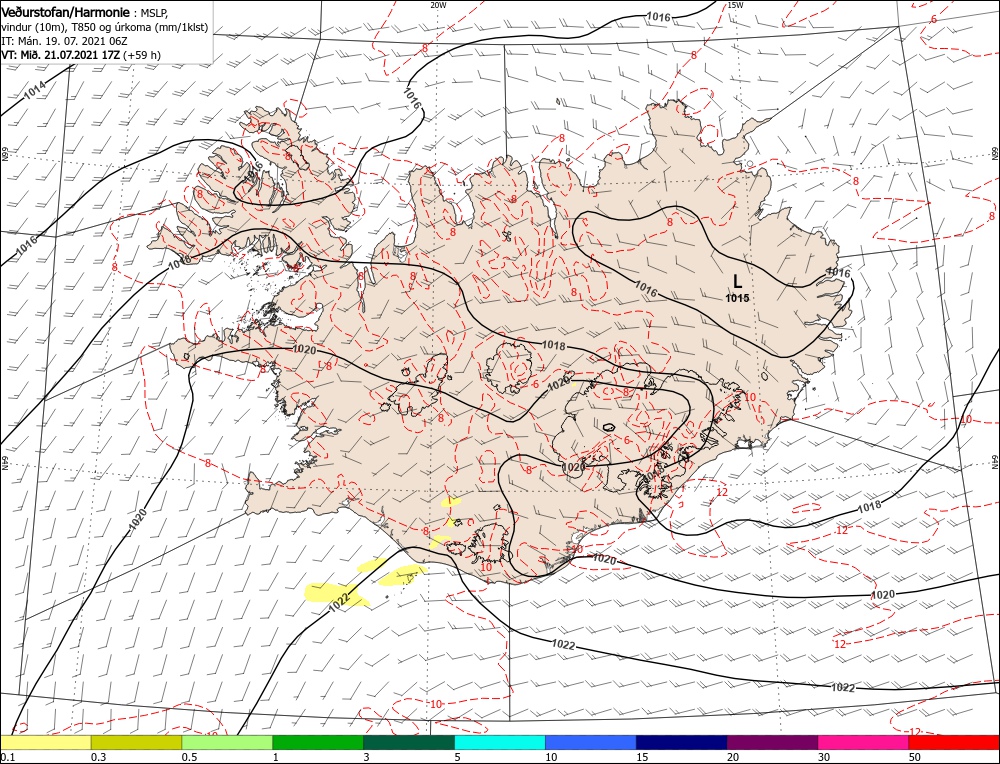This screenshot has height=764, width=1000.
Task: Click 'IT: Mán. 19. 07. 2021 06Z' line
Action: (65, 41)
